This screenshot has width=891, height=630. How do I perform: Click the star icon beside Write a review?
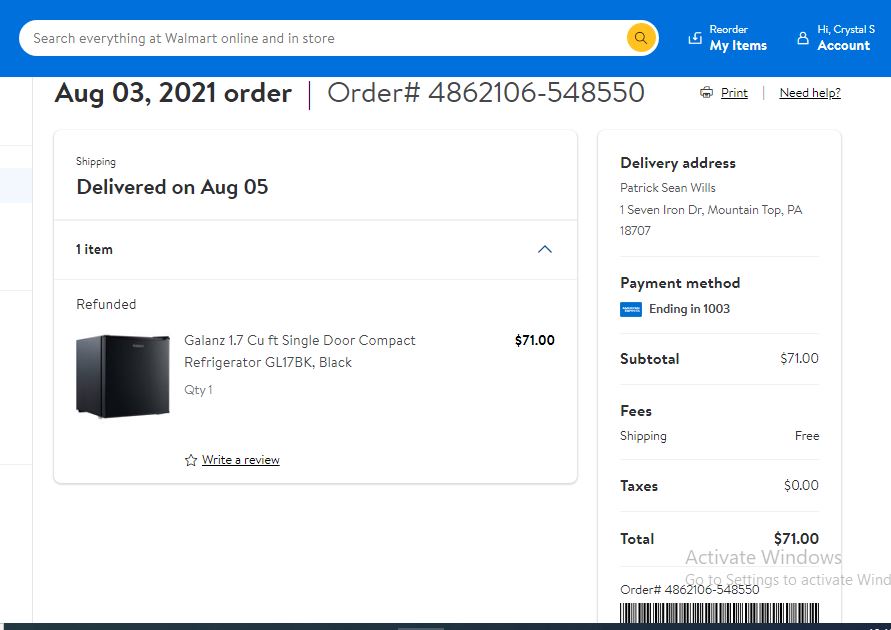[191, 460]
